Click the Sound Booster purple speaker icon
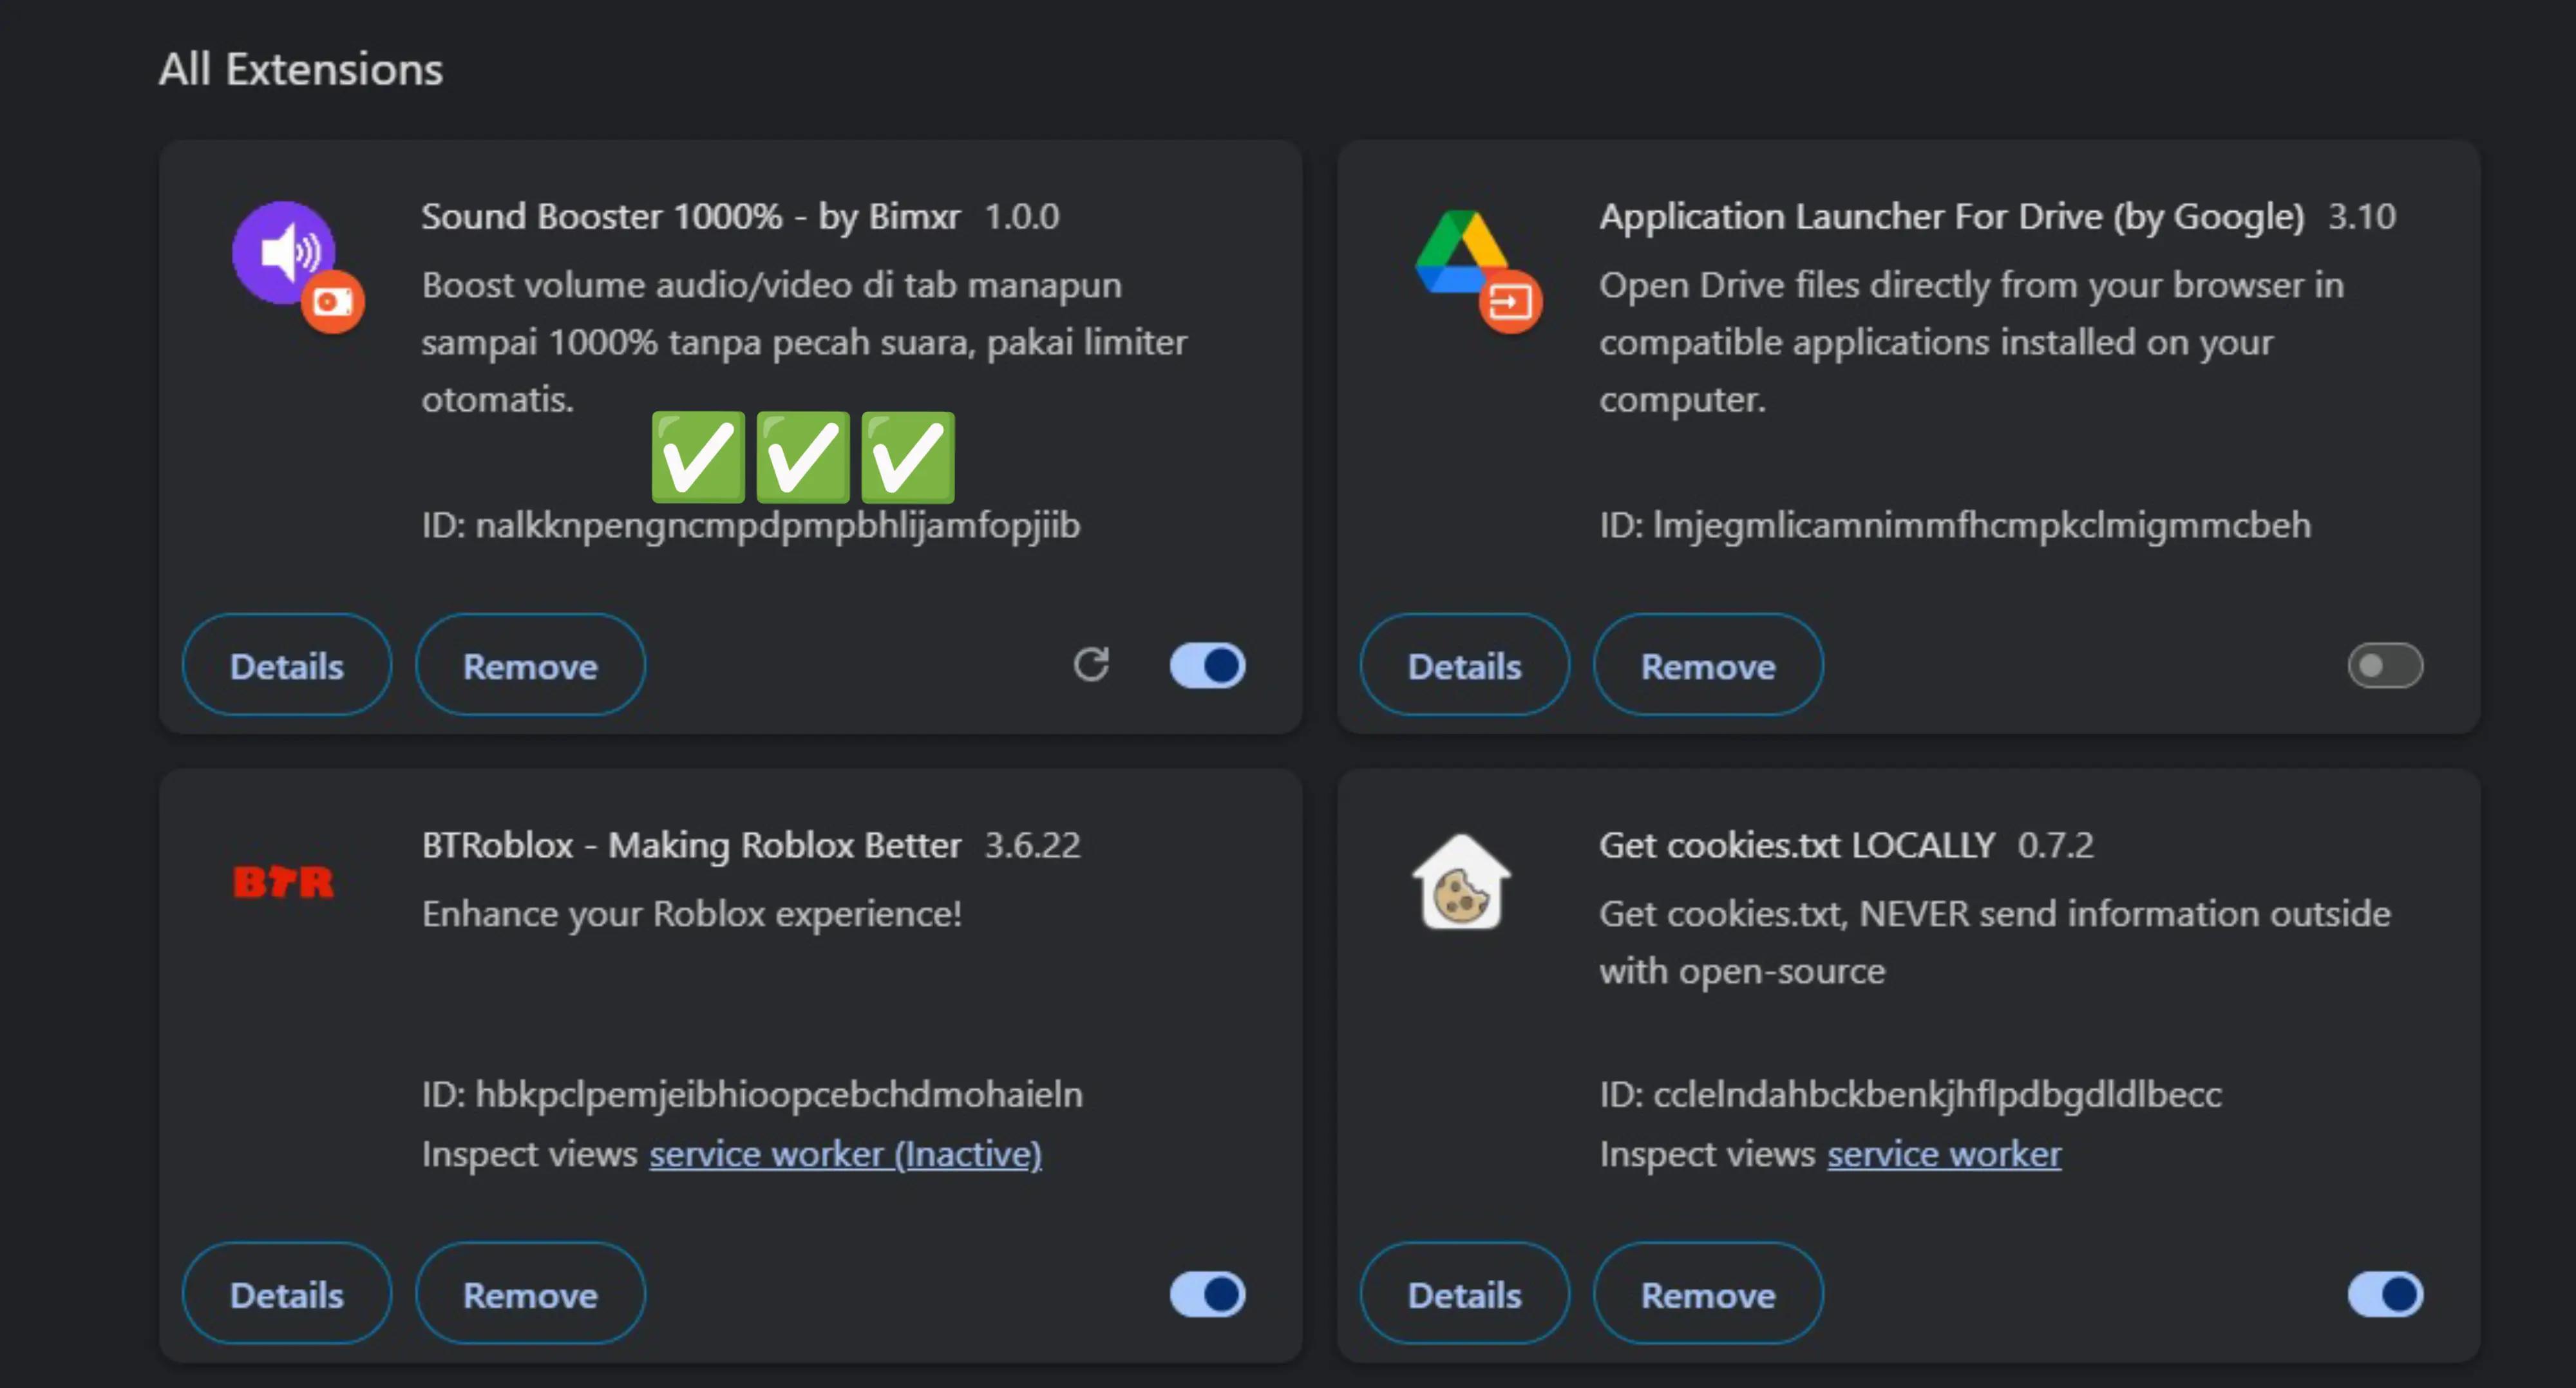This screenshot has height=1388, width=2576. (284, 252)
